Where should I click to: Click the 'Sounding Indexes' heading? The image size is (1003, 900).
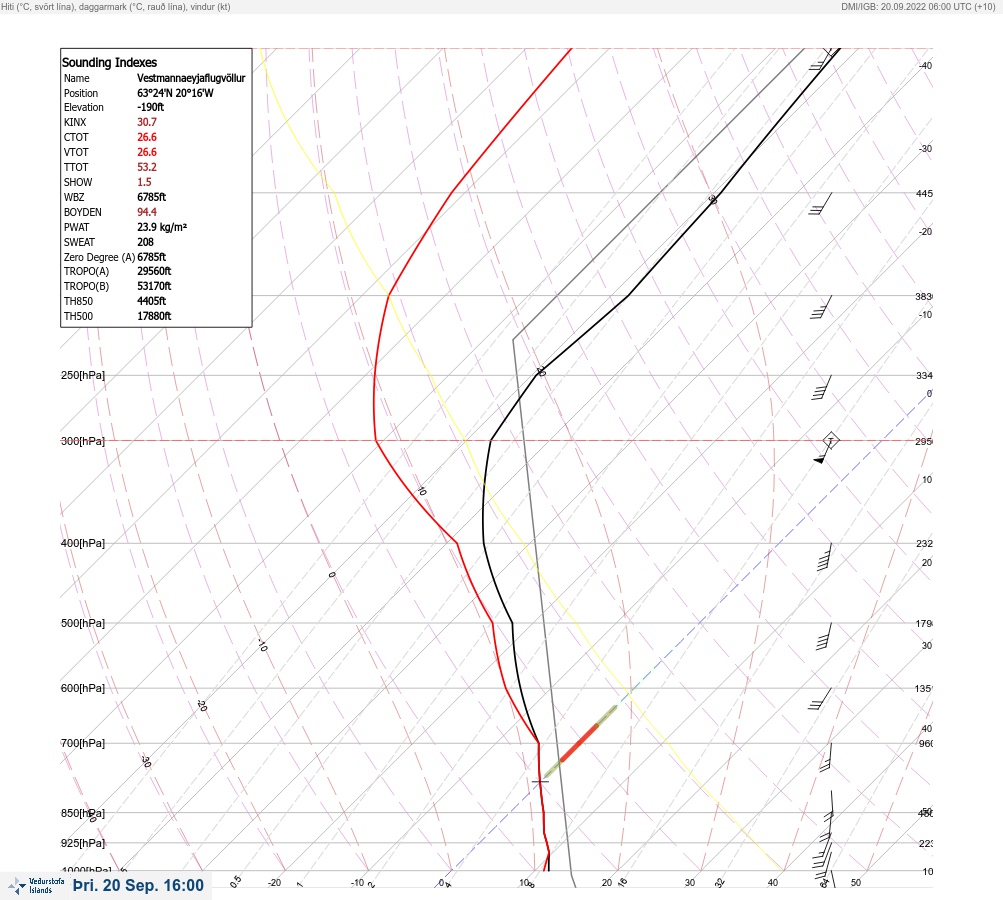tap(109, 63)
